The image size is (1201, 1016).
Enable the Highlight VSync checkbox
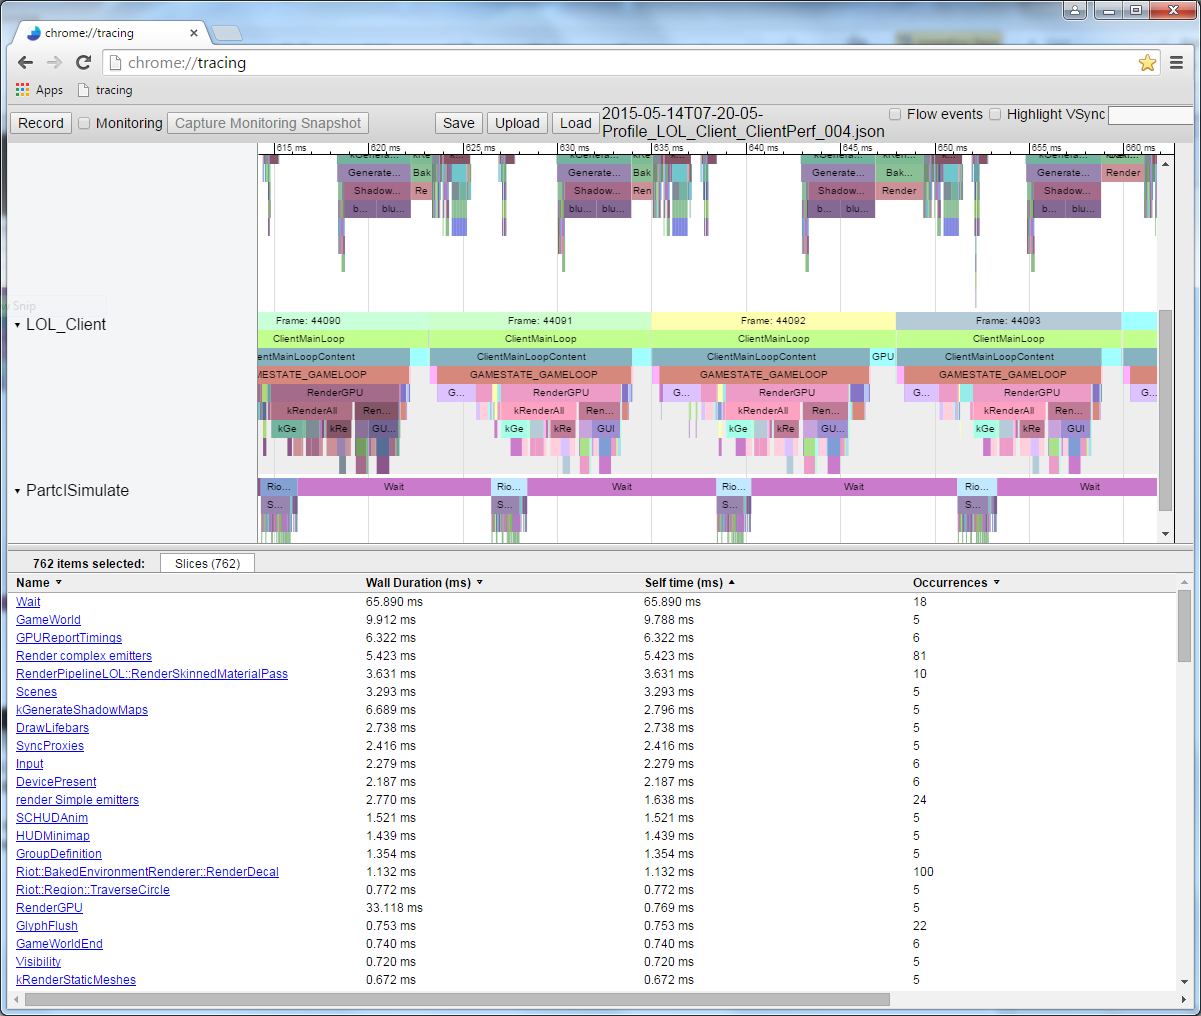pos(995,114)
